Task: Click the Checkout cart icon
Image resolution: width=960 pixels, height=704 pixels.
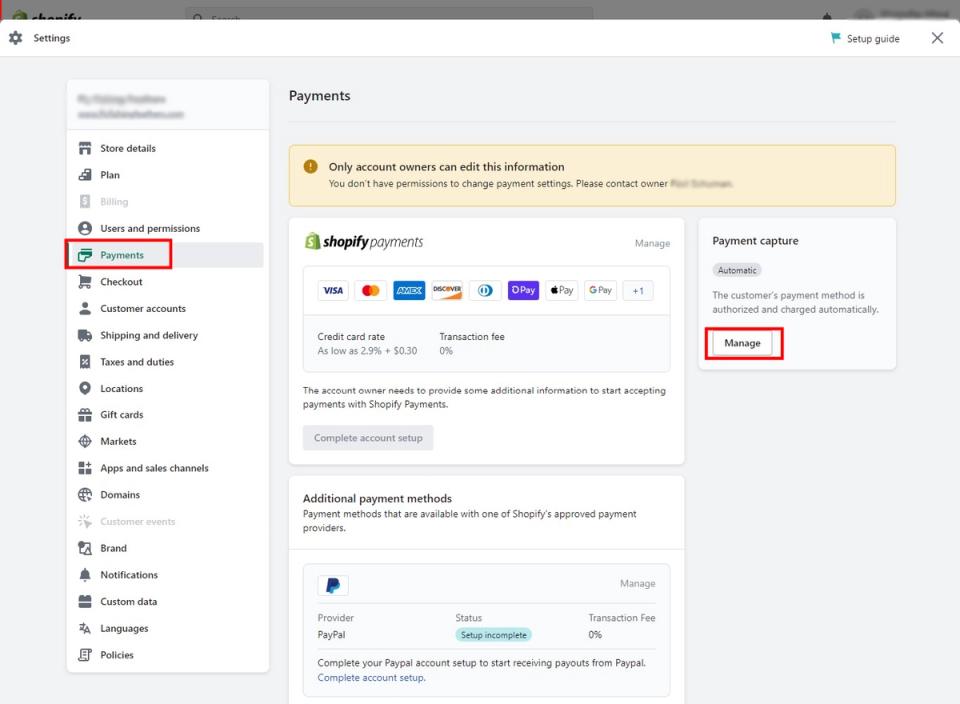Action: pyautogui.click(x=85, y=282)
